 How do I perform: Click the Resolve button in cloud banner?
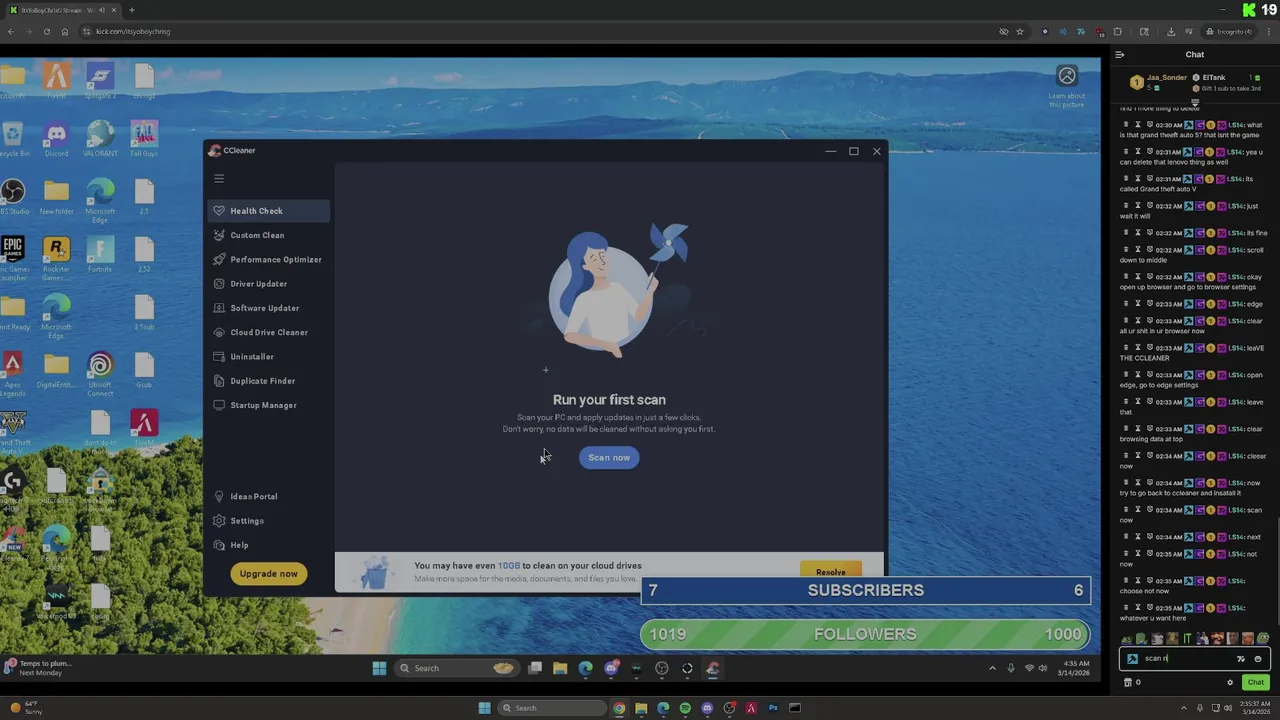tap(830, 572)
